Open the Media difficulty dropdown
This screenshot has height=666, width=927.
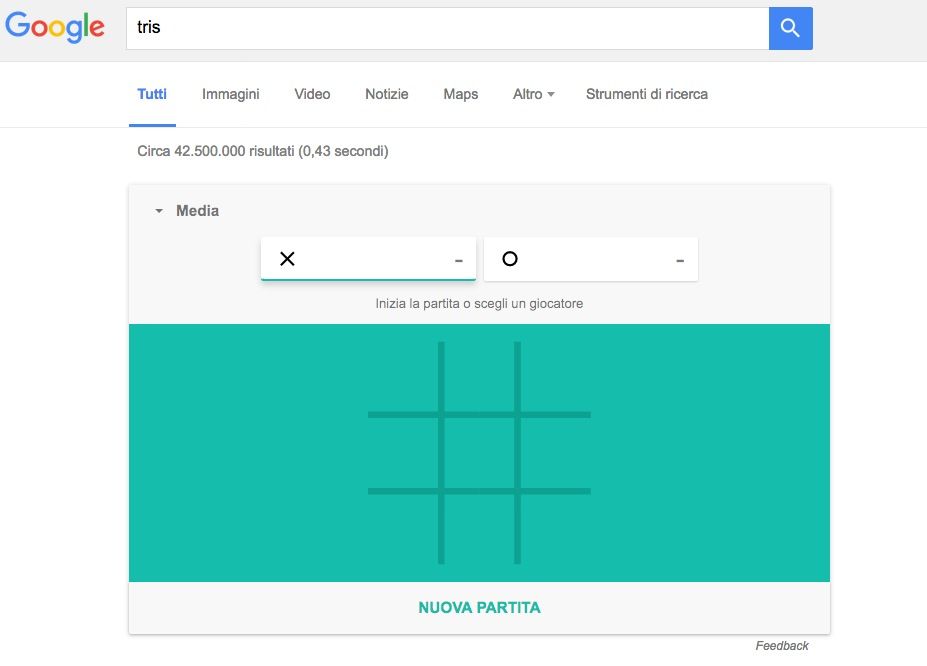click(187, 211)
